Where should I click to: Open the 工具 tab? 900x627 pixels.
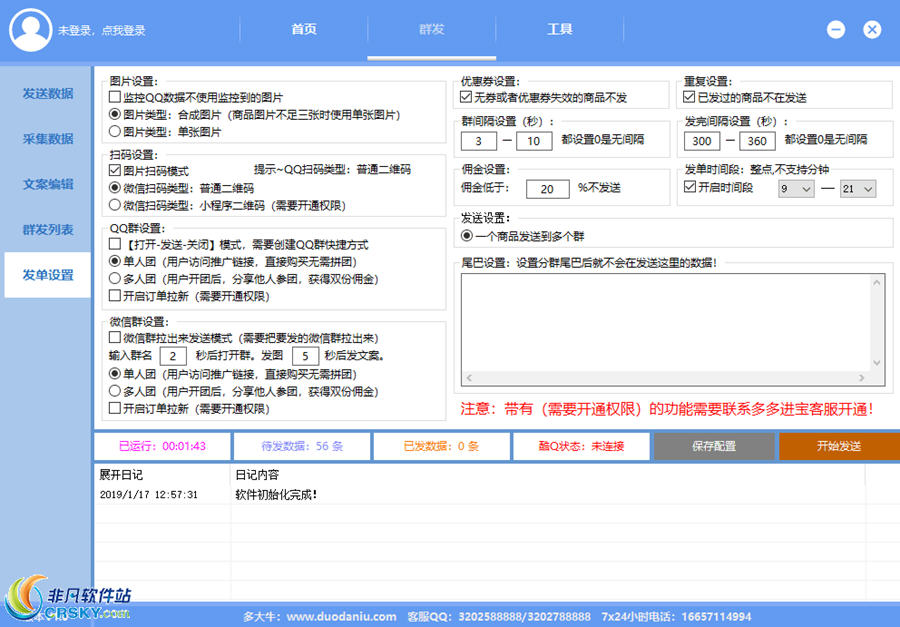click(x=559, y=29)
